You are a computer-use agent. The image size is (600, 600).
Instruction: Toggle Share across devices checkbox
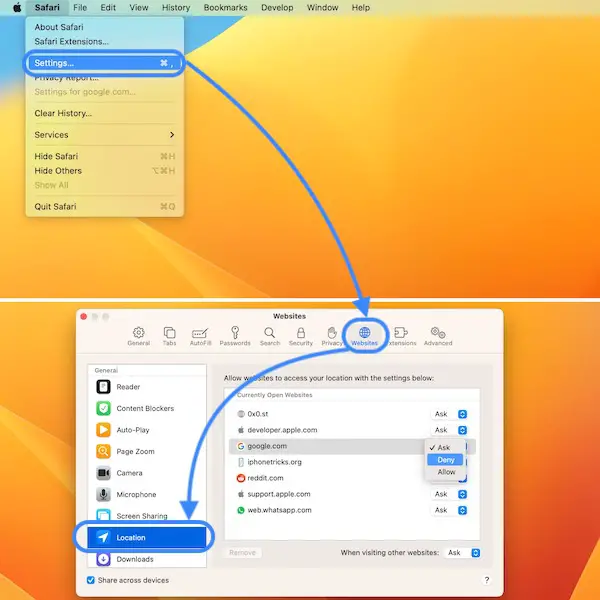(x=93, y=580)
